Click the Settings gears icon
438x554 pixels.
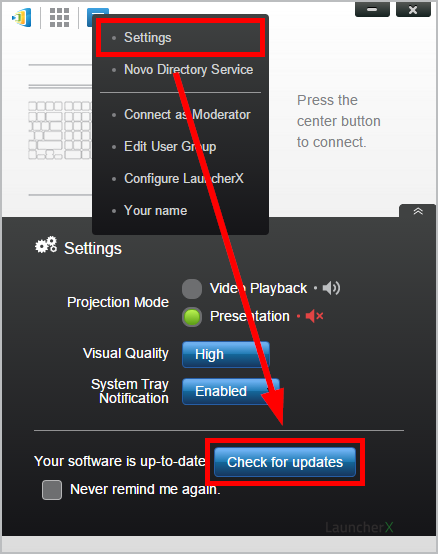tap(46, 245)
